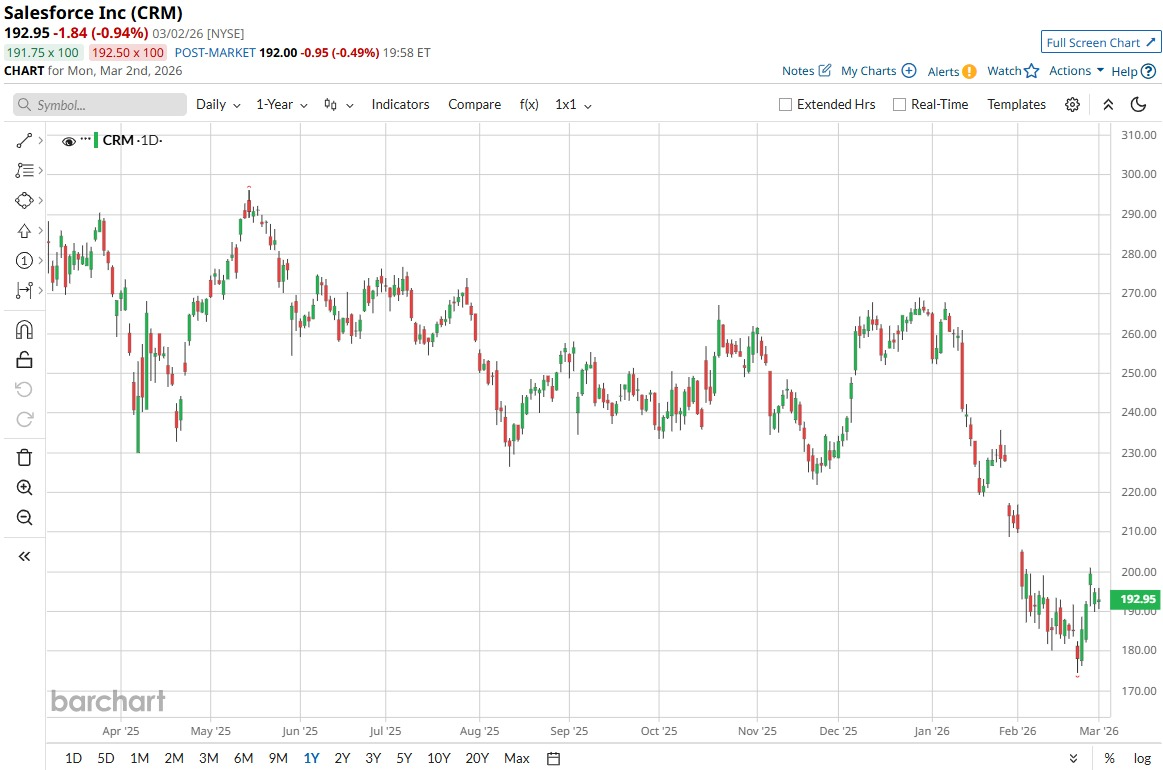The height and width of the screenshot is (770, 1163).
Task: Open the candlestick chart type menu
Action: tap(338, 105)
